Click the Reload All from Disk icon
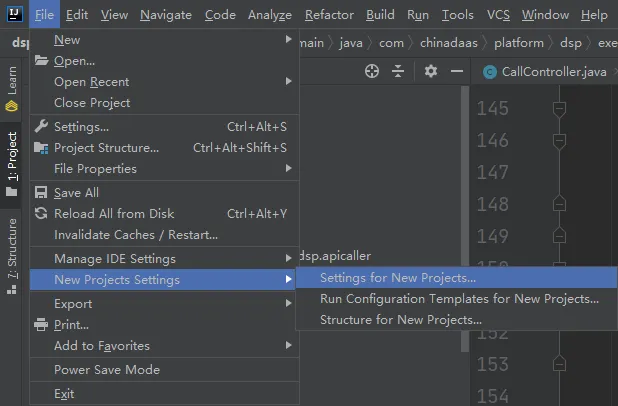618x406 pixels. tap(41, 213)
